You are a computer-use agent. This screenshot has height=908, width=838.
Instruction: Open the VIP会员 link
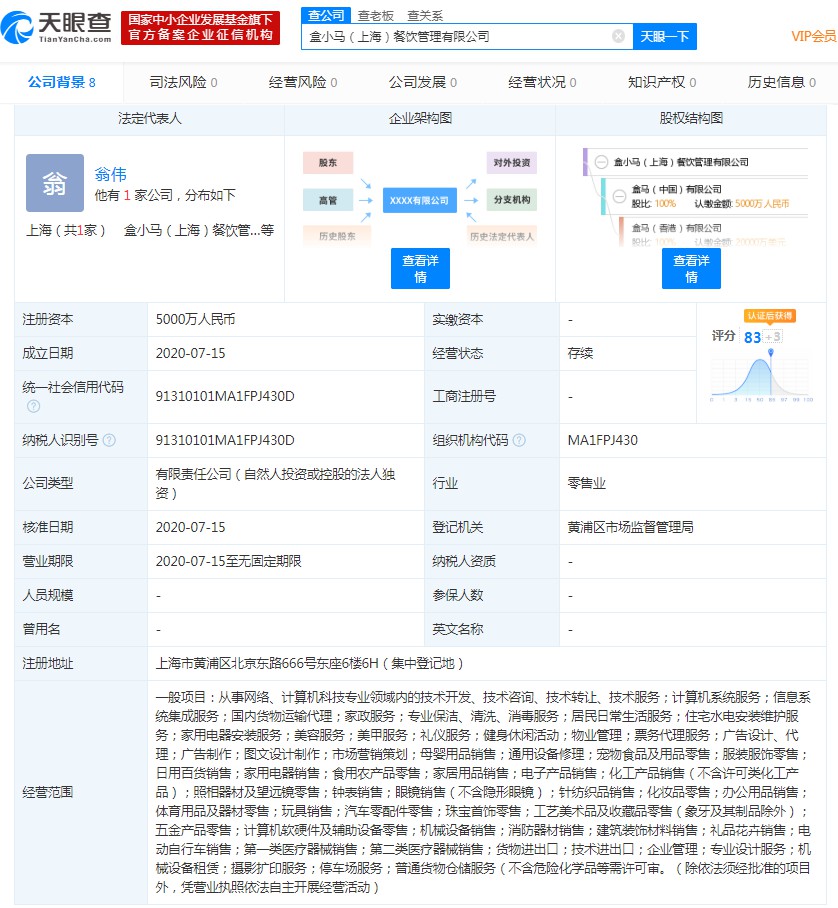point(813,36)
